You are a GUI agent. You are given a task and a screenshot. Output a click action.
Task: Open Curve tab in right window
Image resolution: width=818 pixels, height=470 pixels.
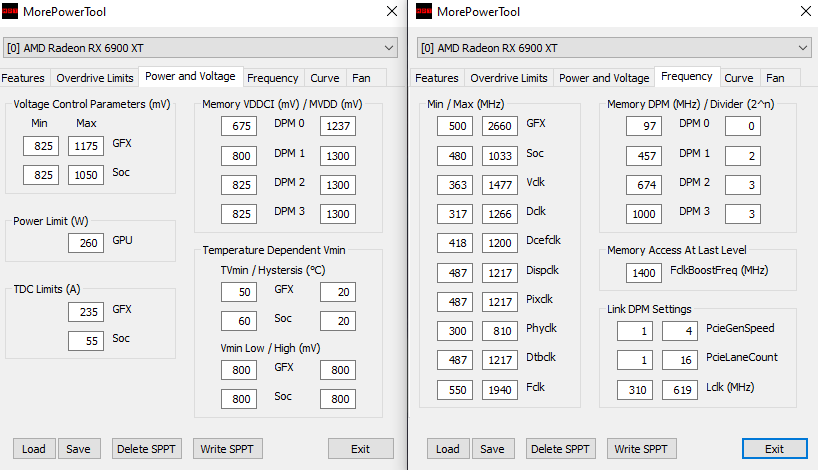tap(739, 78)
